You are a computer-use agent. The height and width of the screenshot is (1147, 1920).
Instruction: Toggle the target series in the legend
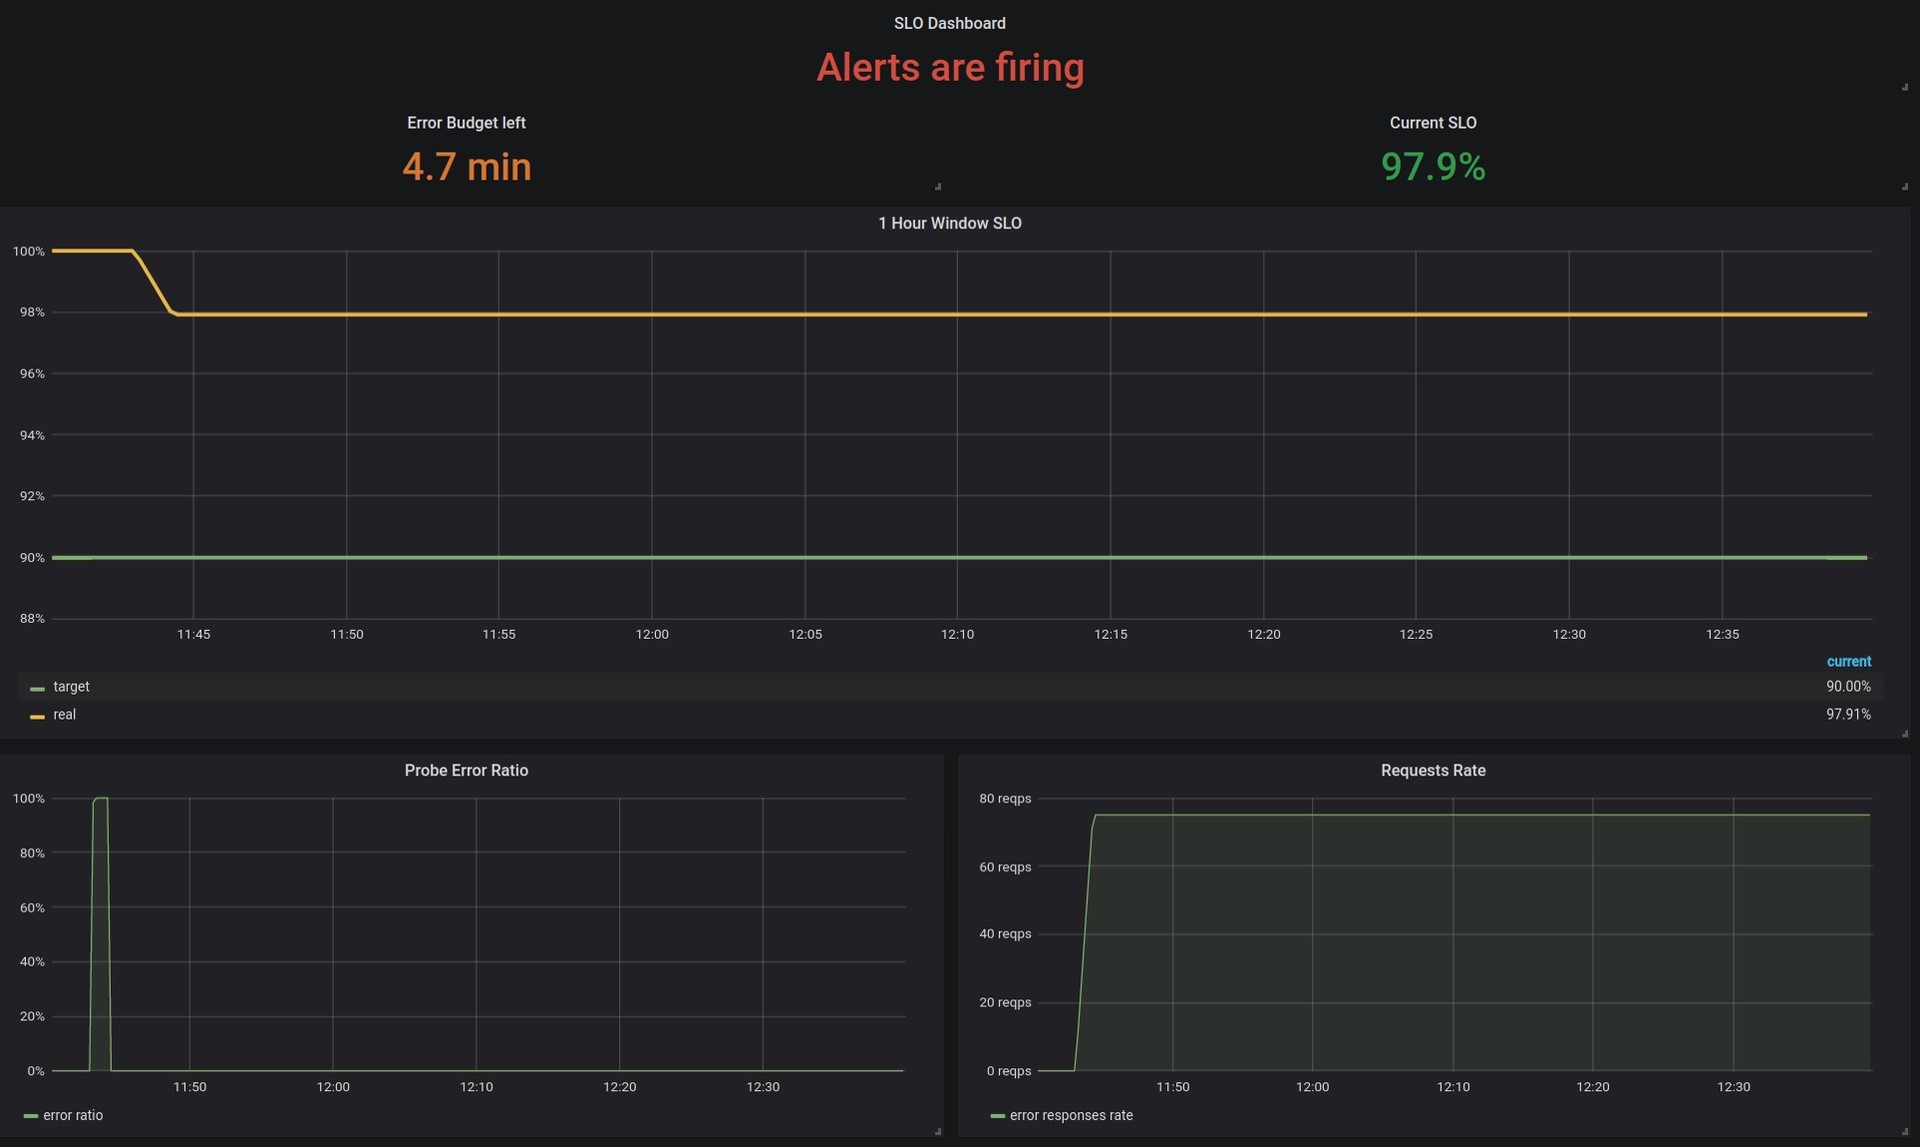pos(71,687)
